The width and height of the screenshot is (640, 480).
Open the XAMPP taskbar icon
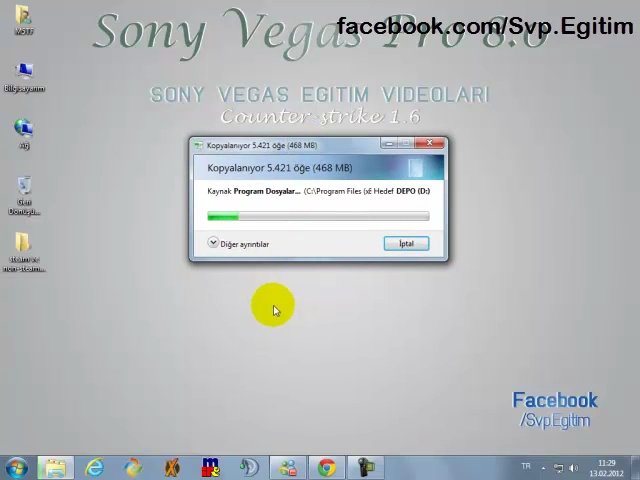pos(172,468)
